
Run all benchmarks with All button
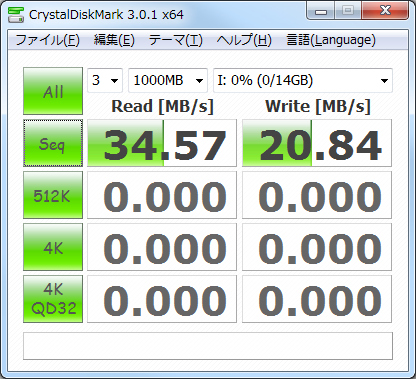pyautogui.click(x=53, y=91)
